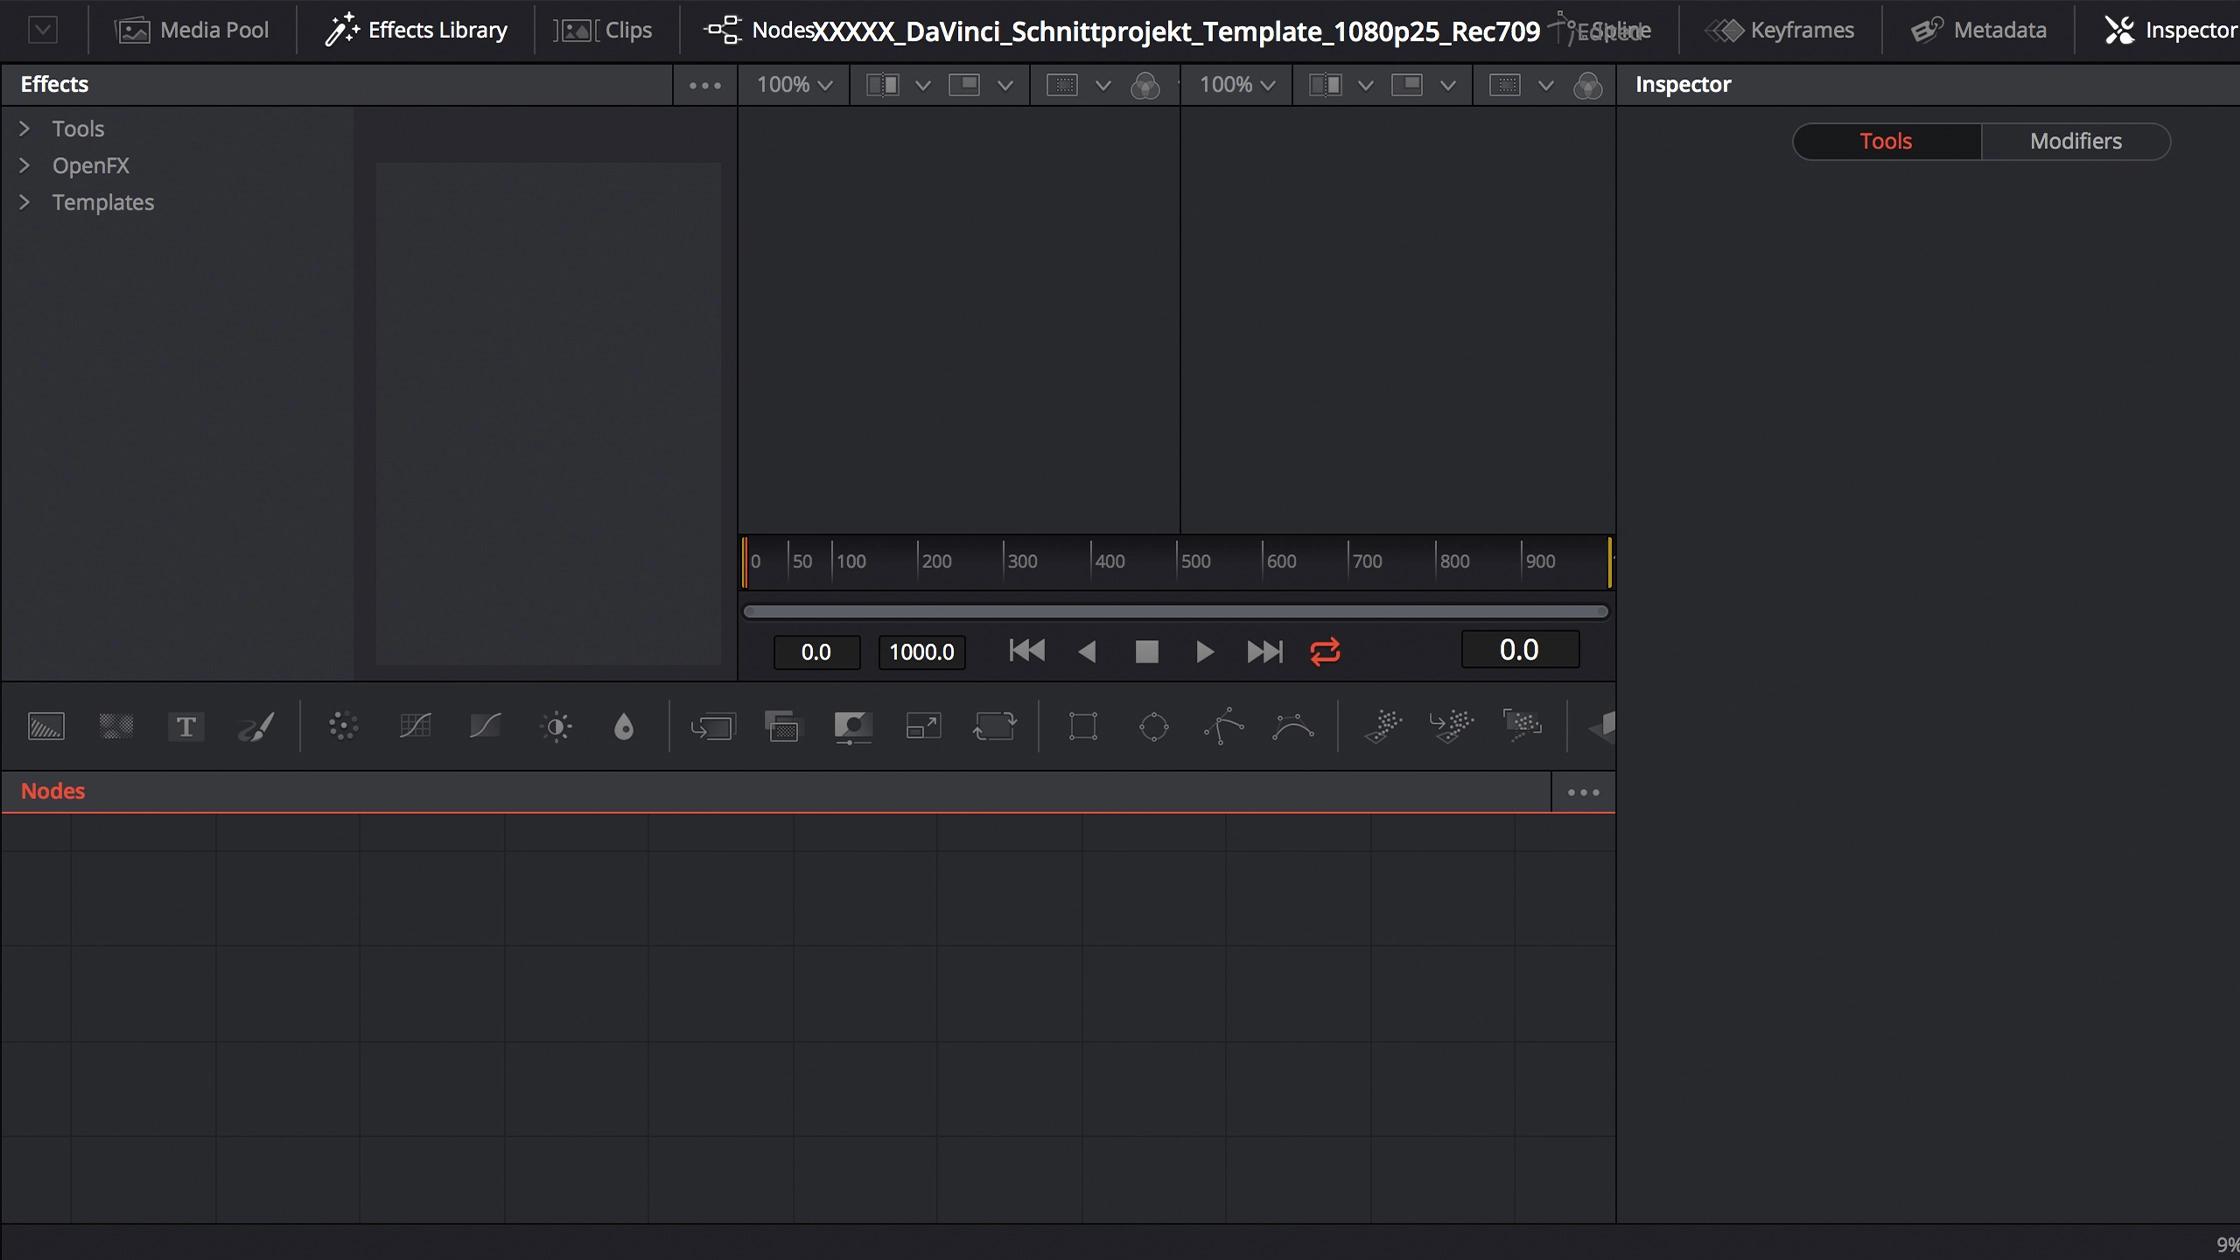The width and height of the screenshot is (2240, 1260).
Task: Switch Inspector to Tools tab
Action: (x=1886, y=141)
